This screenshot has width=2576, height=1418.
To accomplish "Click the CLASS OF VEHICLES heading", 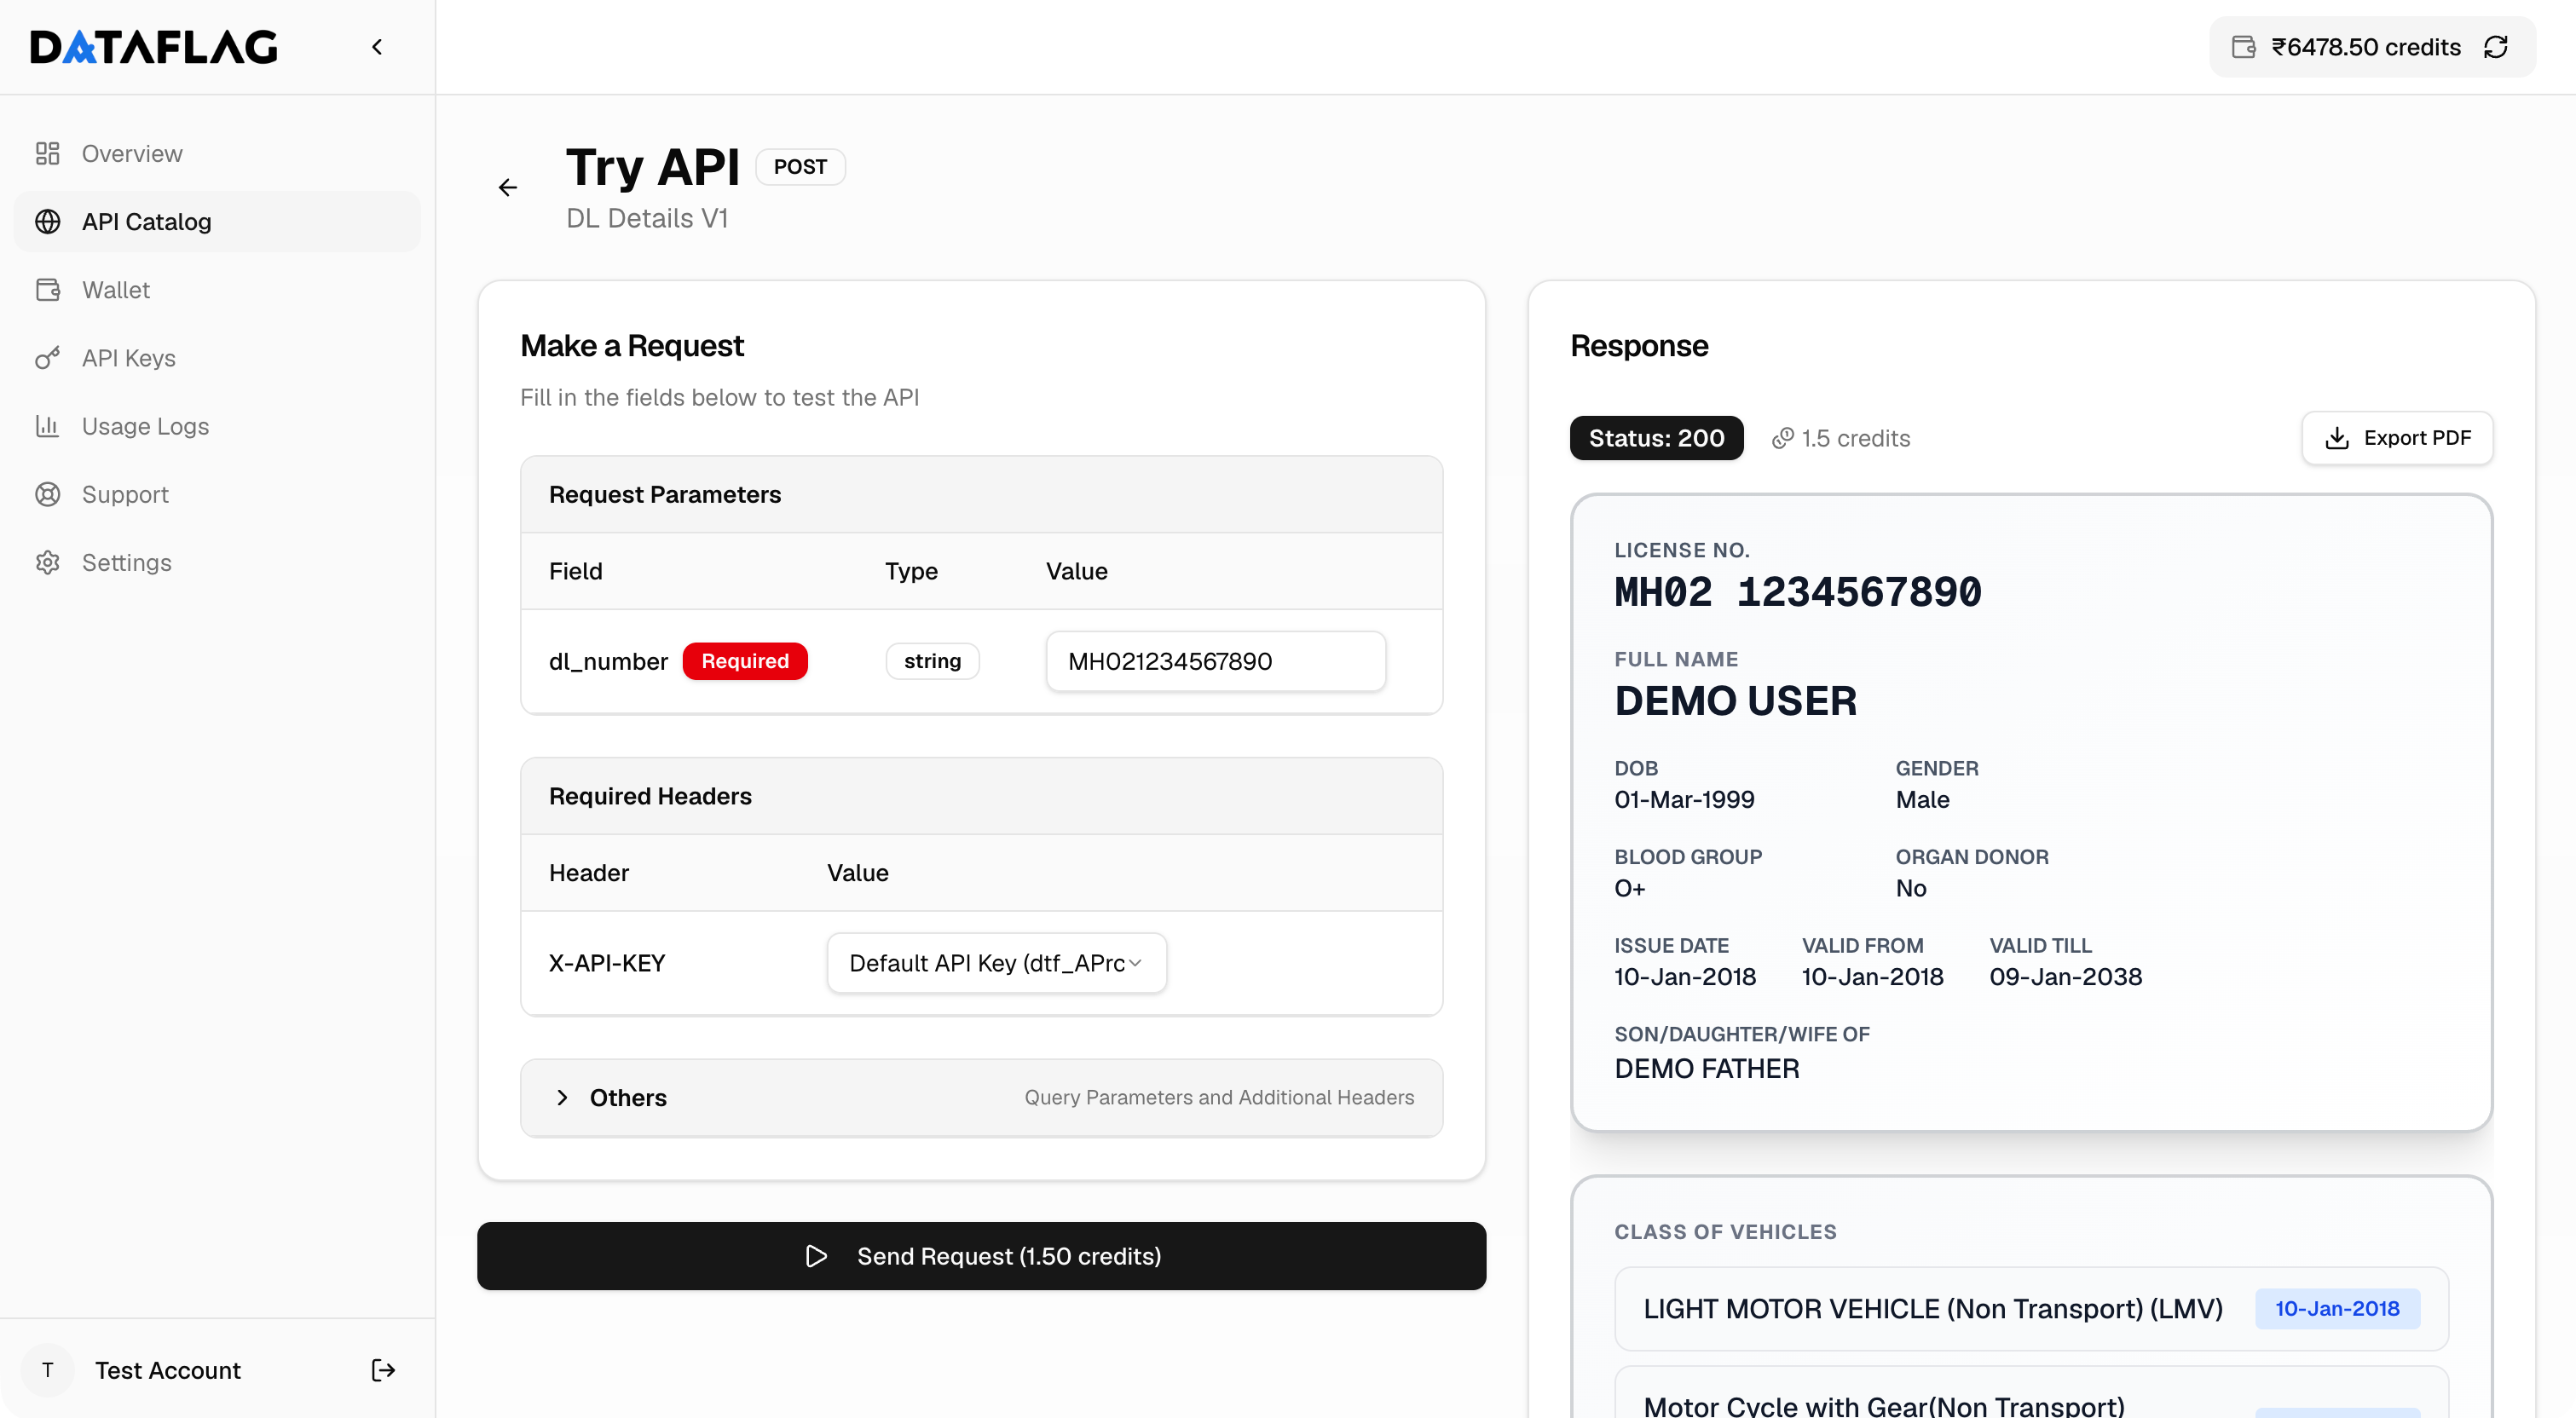I will (x=1725, y=1232).
